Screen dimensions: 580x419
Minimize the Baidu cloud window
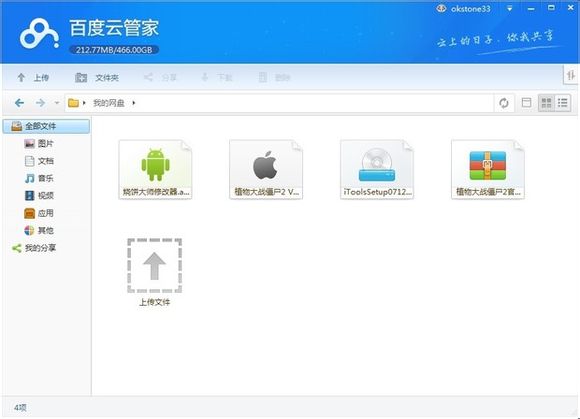pyautogui.click(x=531, y=9)
